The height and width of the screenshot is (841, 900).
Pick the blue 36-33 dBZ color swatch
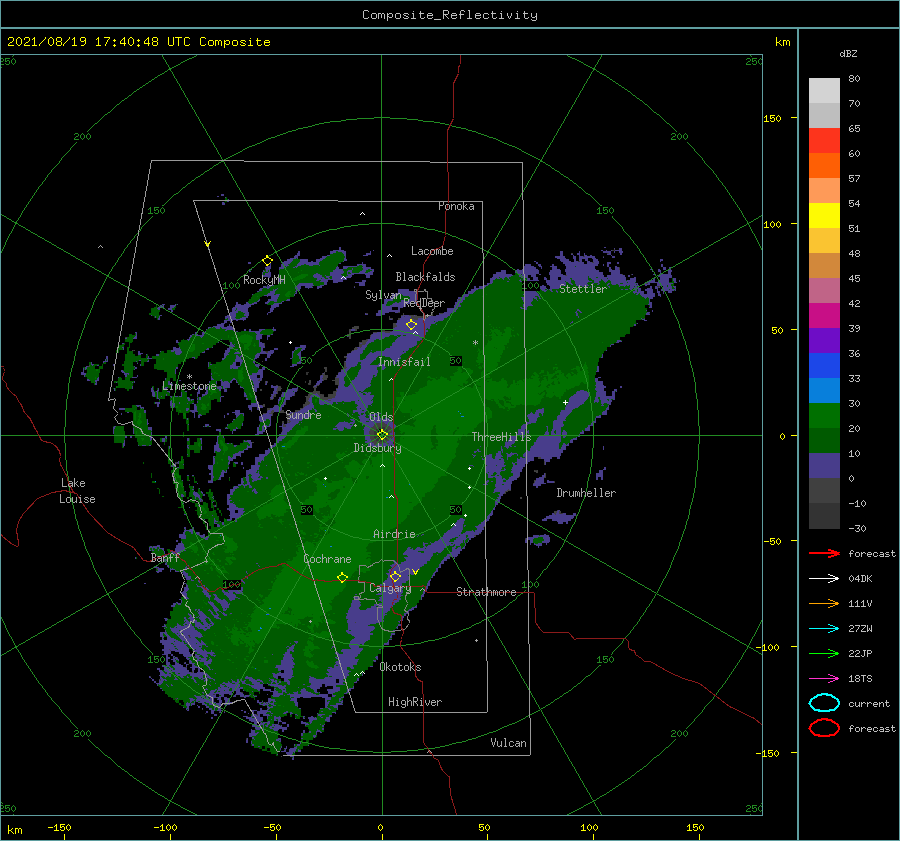click(824, 366)
